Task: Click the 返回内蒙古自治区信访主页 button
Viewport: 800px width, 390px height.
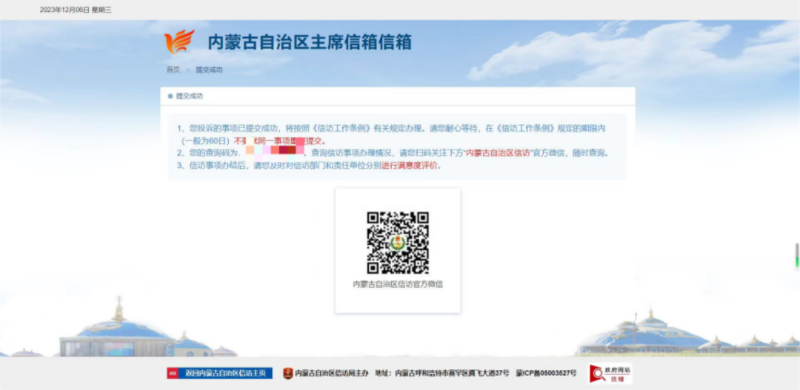Action: click(x=219, y=373)
